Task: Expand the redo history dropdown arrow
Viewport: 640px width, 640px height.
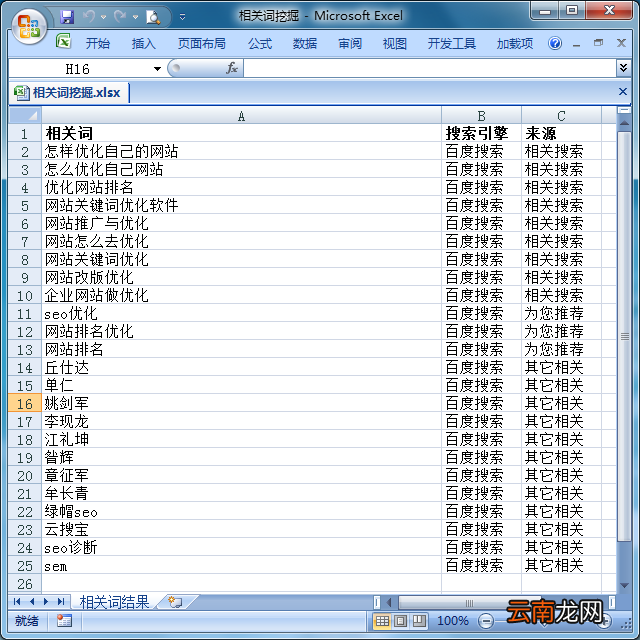Action: (135, 17)
